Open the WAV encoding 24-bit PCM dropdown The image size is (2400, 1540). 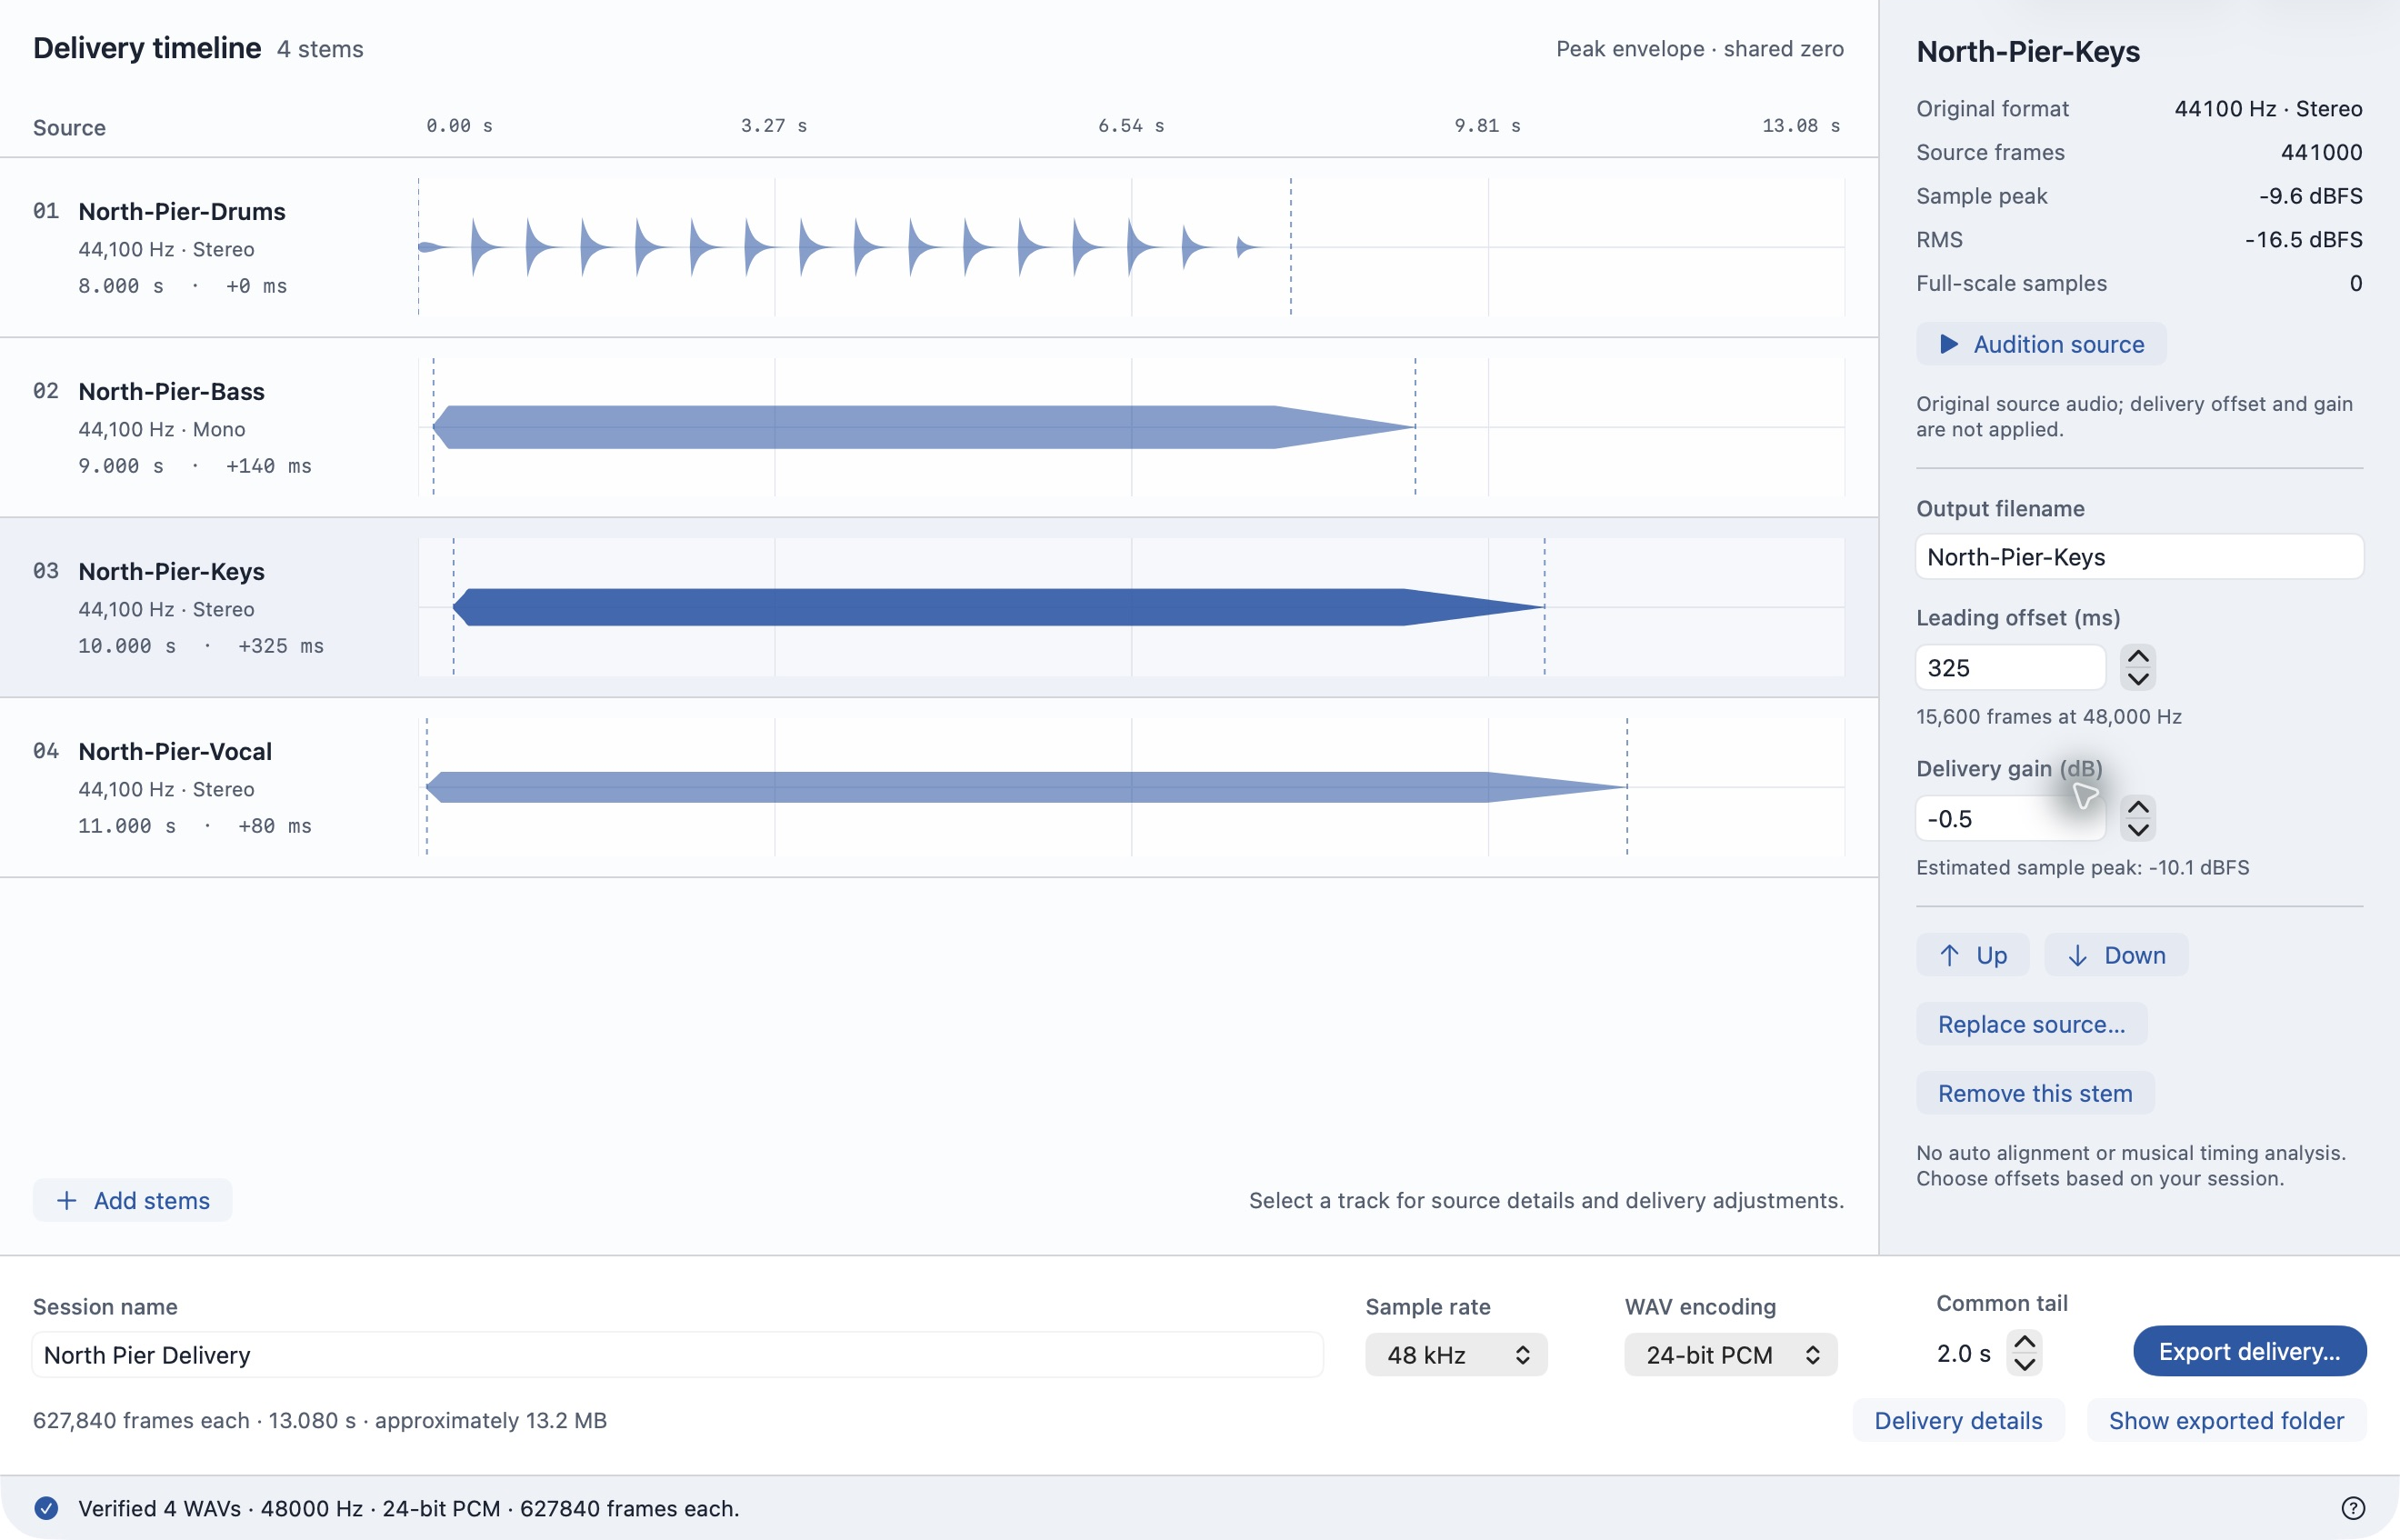(x=1730, y=1355)
